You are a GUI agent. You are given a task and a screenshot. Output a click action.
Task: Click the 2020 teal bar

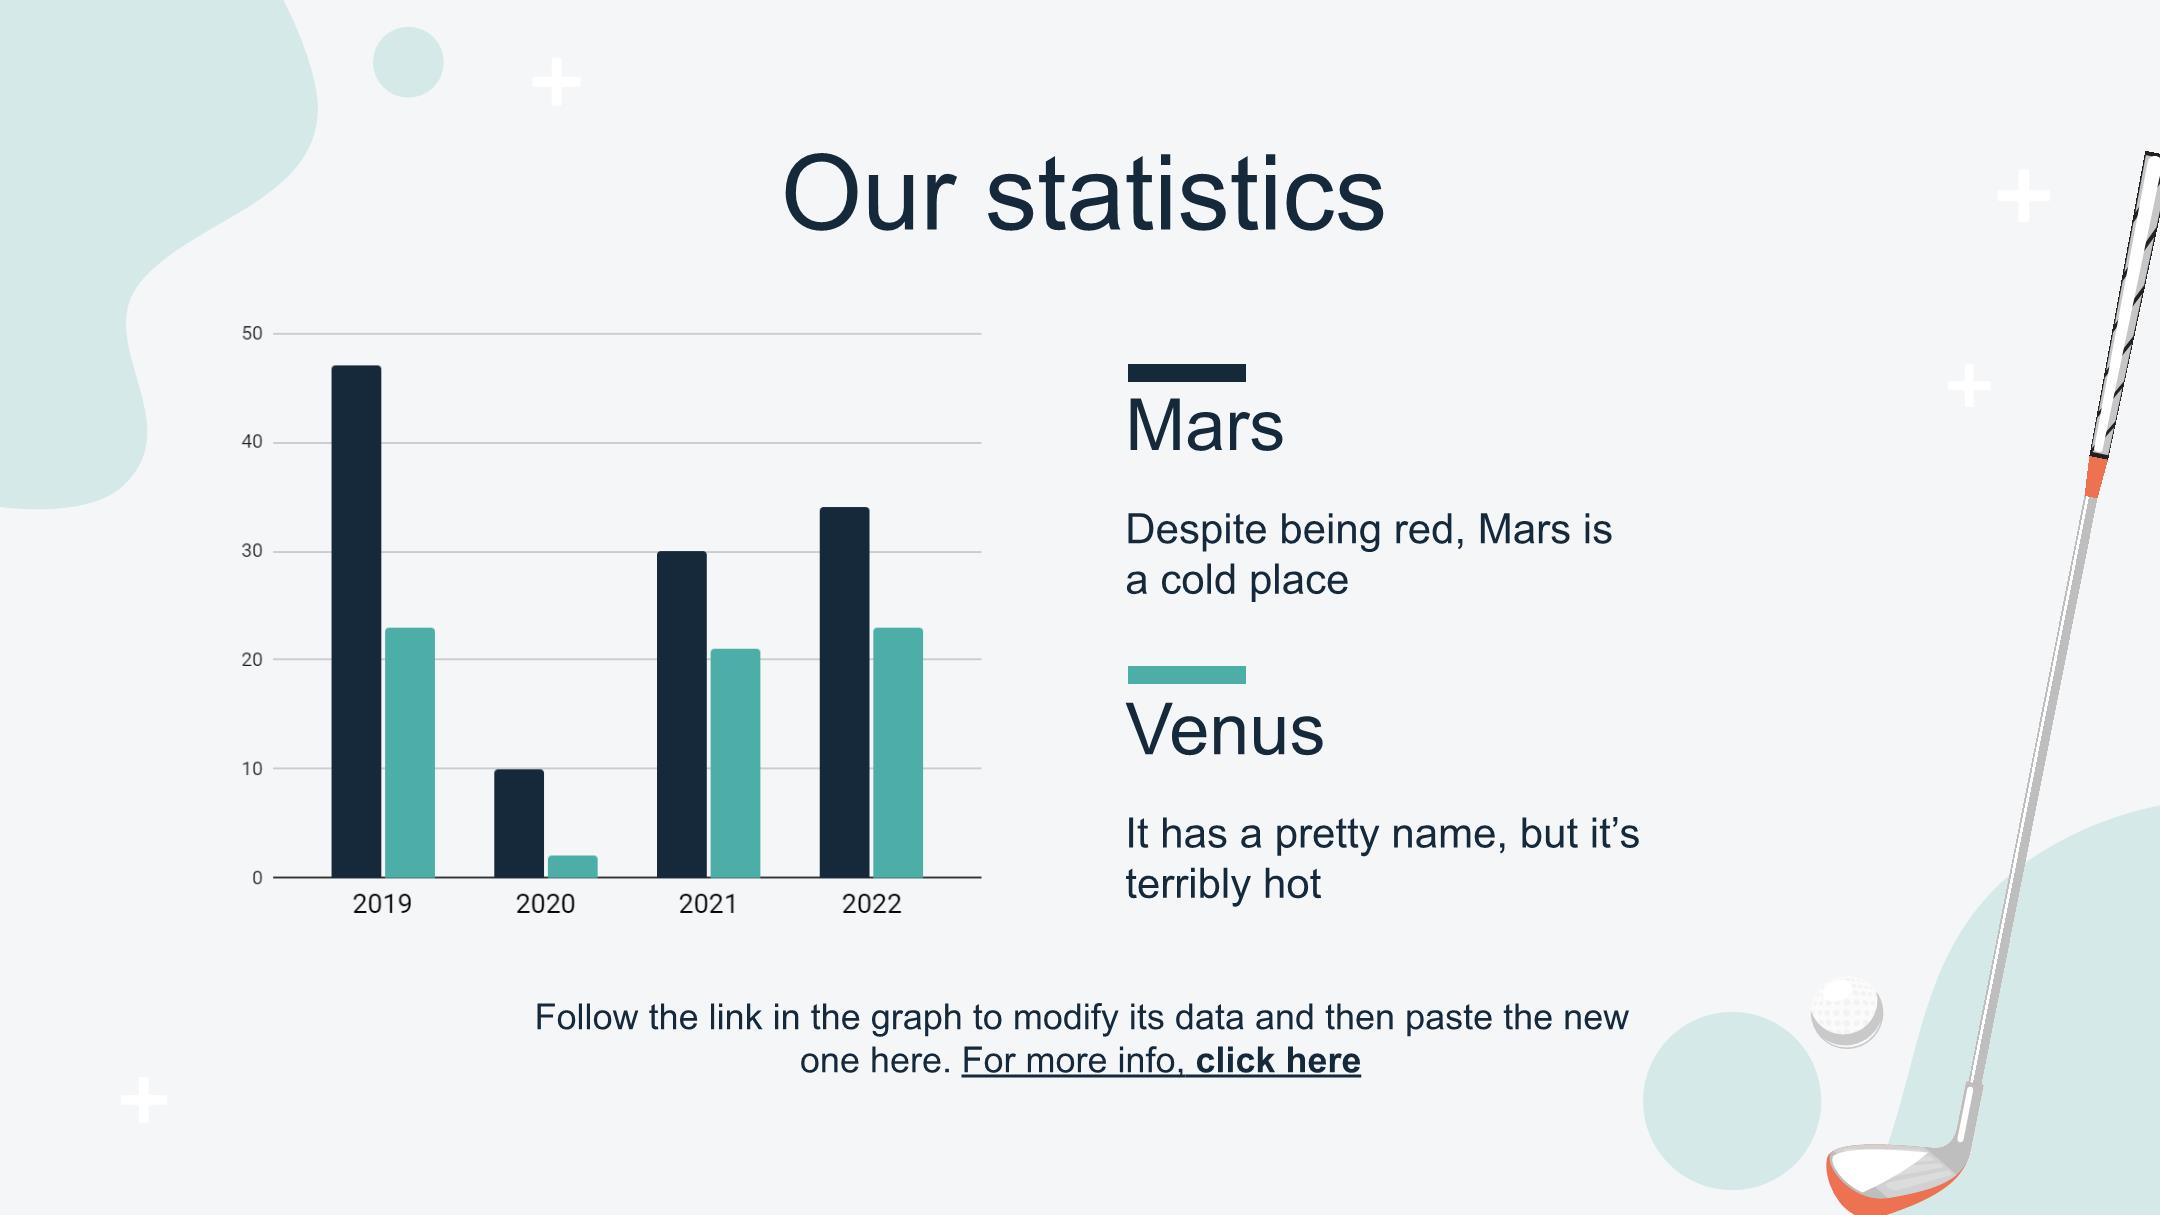click(x=572, y=866)
